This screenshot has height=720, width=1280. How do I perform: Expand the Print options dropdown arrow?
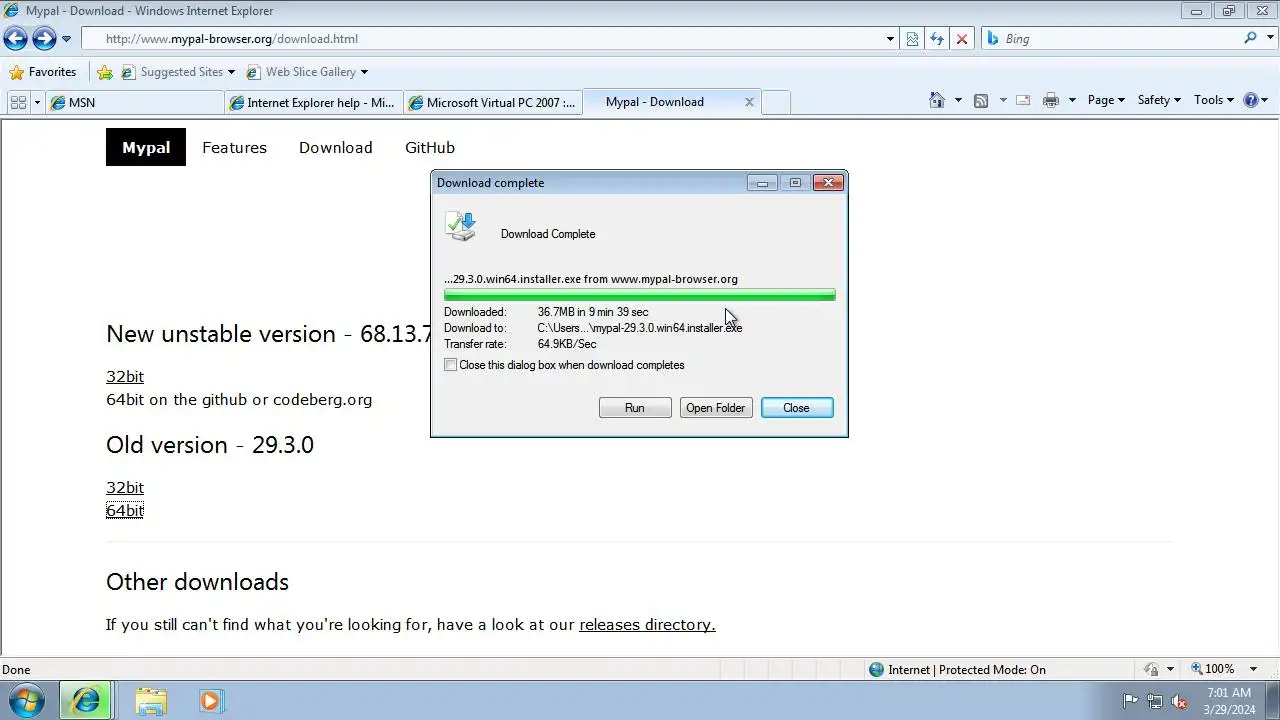coord(1072,100)
